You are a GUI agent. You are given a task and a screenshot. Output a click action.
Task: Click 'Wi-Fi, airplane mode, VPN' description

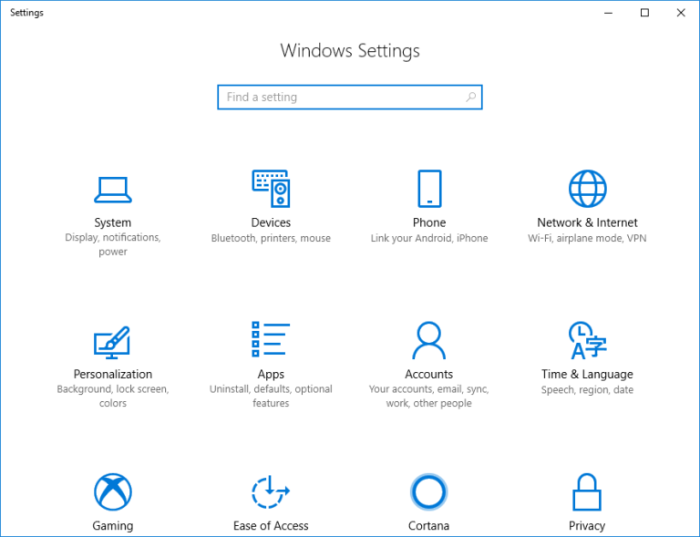pos(588,238)
